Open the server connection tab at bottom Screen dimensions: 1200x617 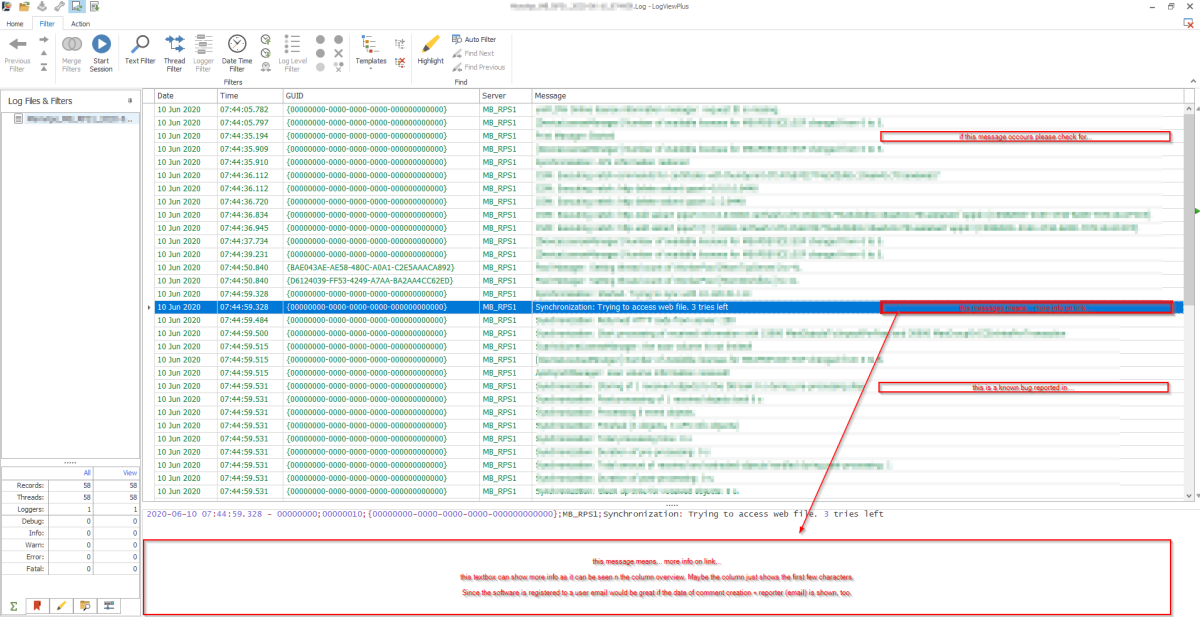[108, 605]
